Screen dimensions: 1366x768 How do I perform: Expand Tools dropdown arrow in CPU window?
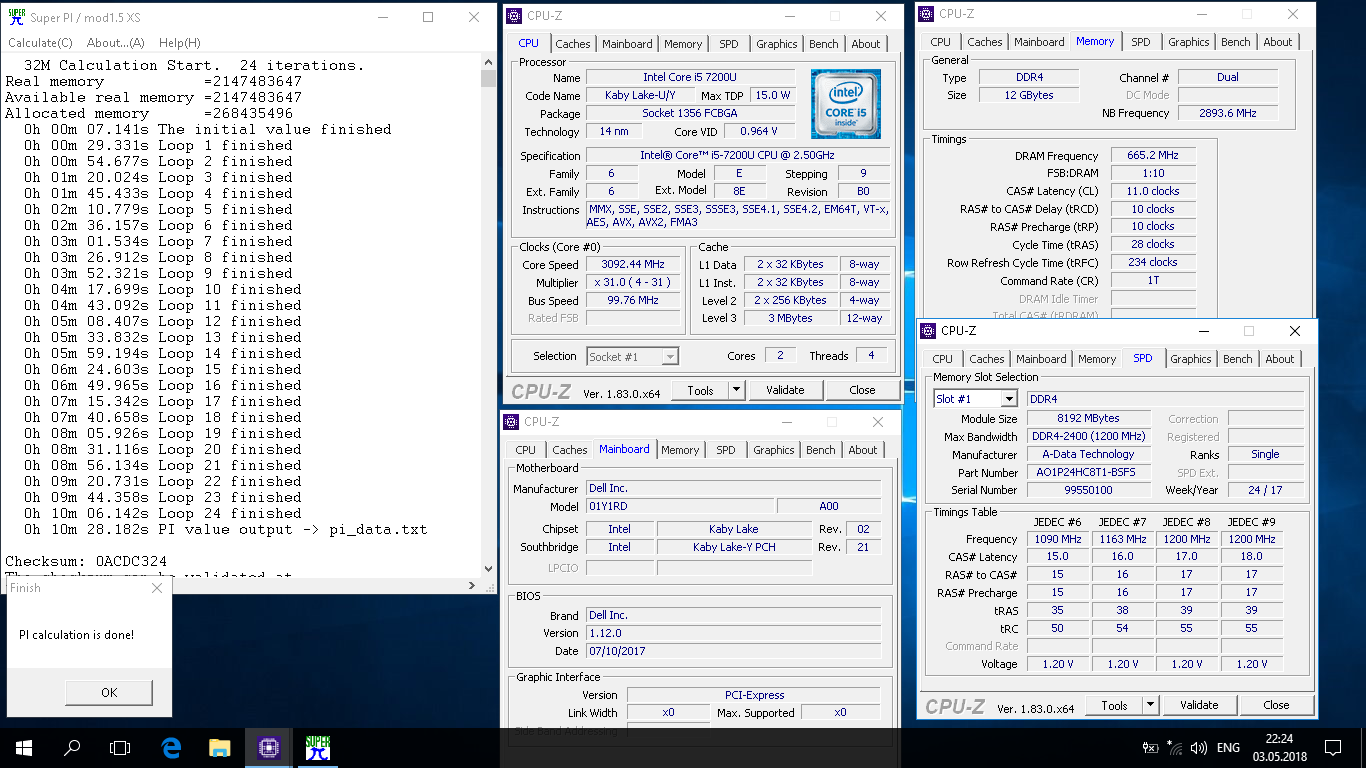(x=736, y=390)
